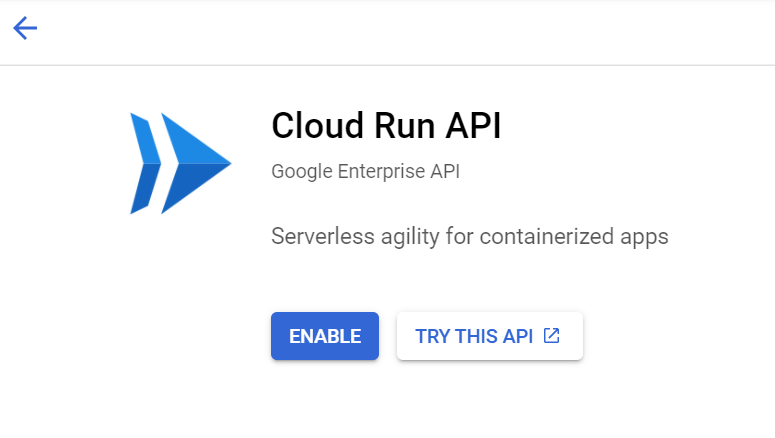
Task: Click the 'Google' word in the subtitle
Action: [302, 172]
